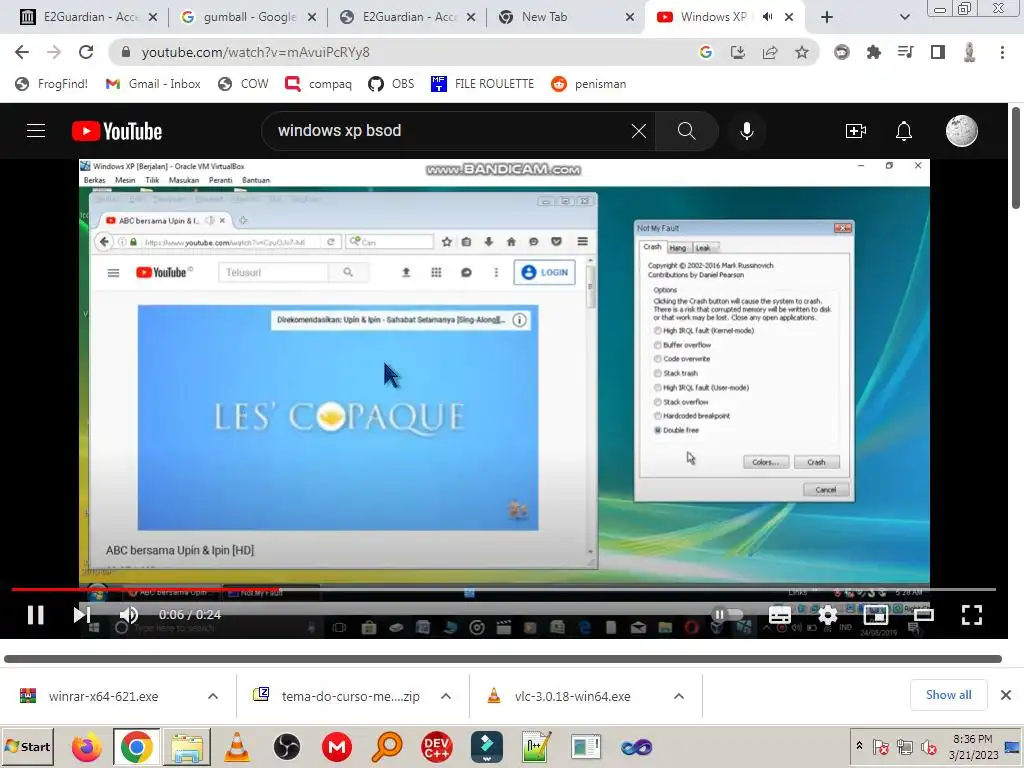Switch to the gumball - Google tab
Image resolution: width=1024 pixels, height=768 pixels.
tap(249, 17)
